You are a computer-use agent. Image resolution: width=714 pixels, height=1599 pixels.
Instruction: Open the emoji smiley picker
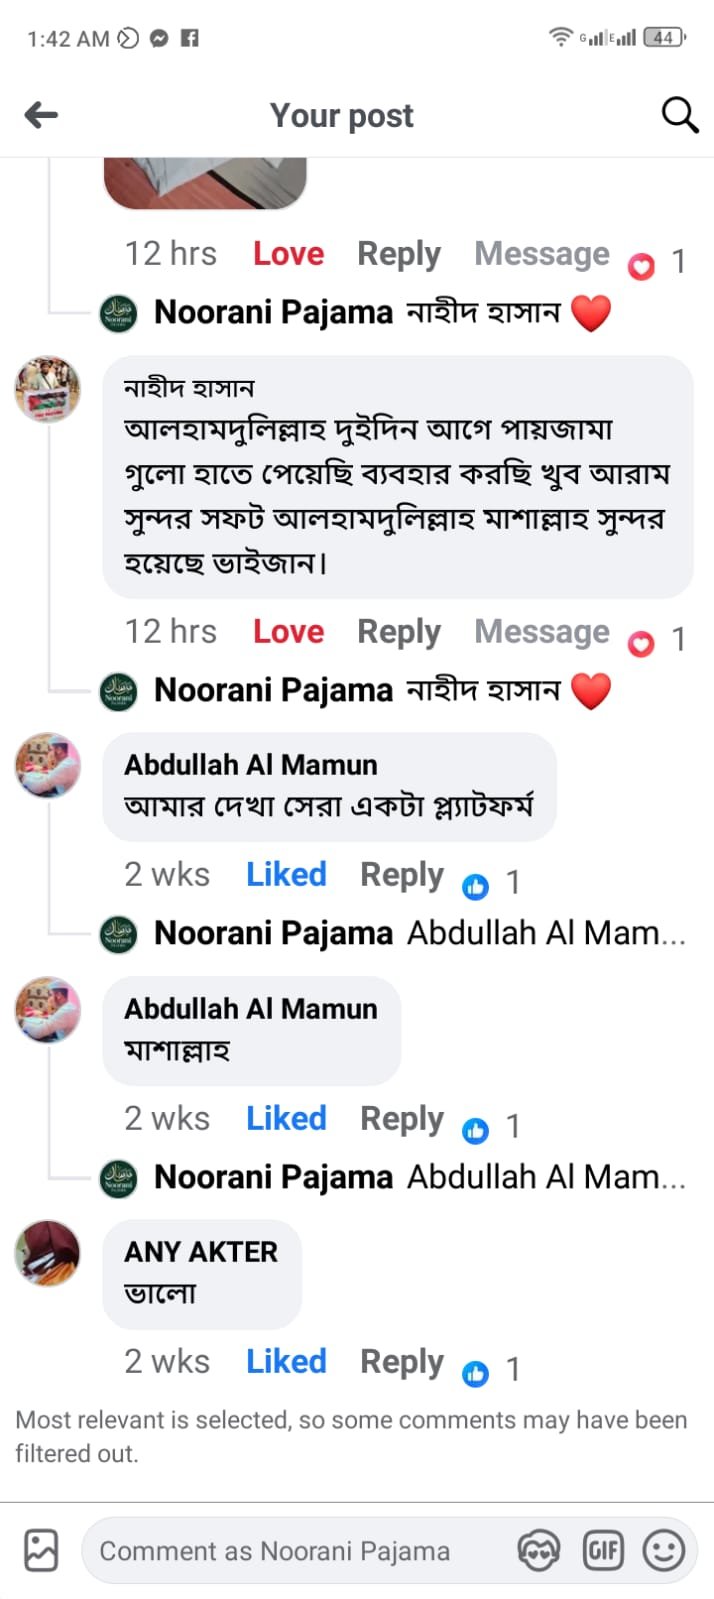tap(663, 1551)
